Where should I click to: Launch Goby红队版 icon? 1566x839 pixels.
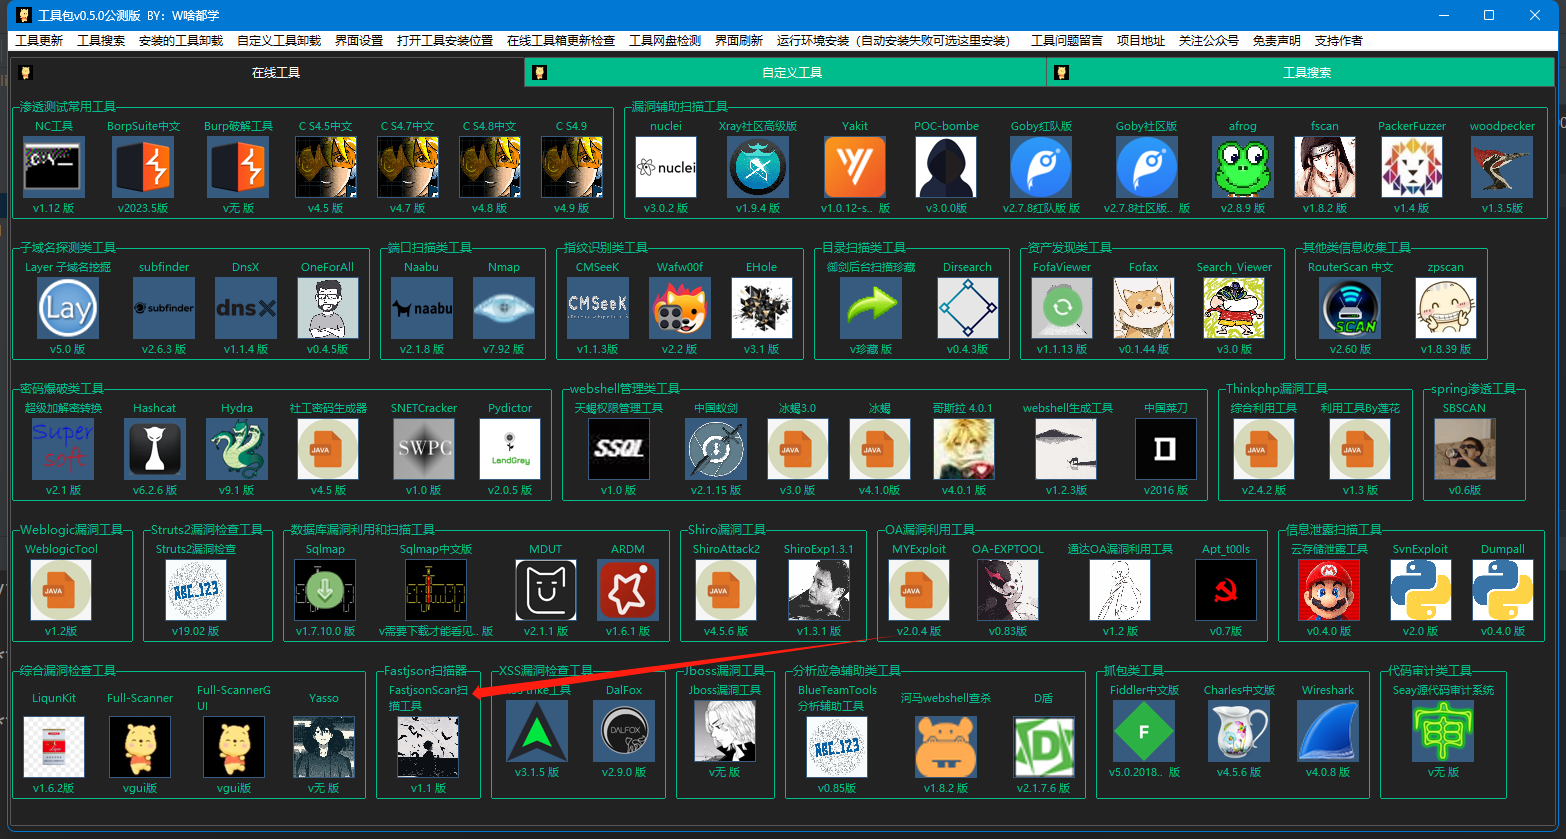[x=1041, y=167]
